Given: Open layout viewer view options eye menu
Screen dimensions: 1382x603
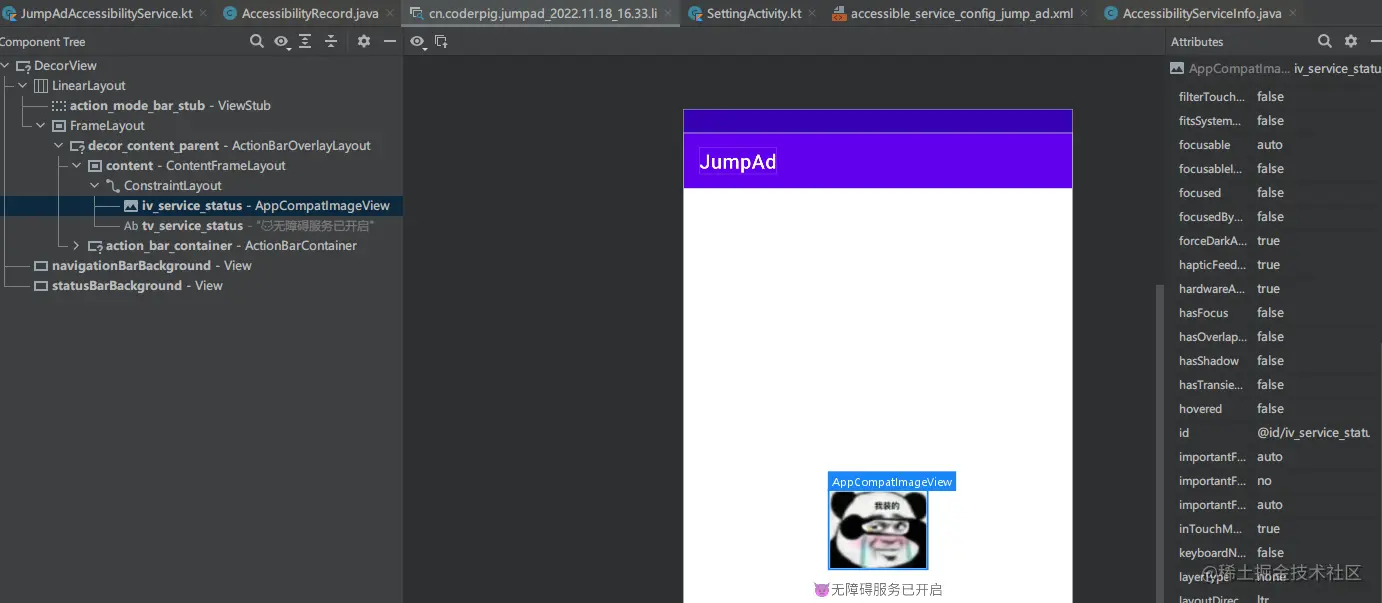Looking at the screenshot, I should pyautogui.click(x=418, y=41).
